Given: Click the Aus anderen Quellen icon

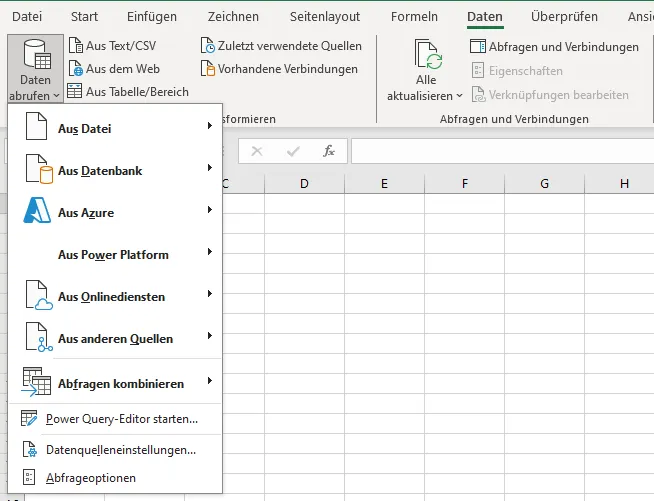Looking at the screenshot, I should 39,337.
